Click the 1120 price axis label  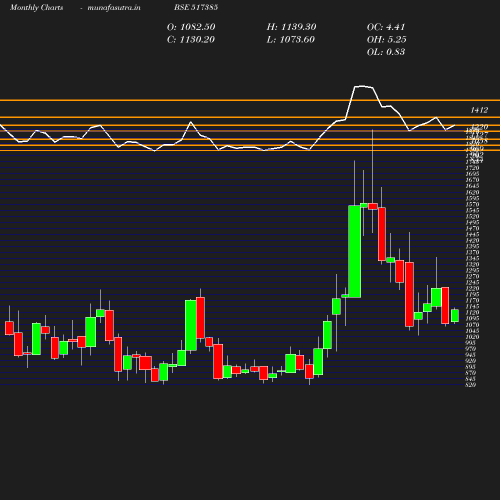coord(472,313)
